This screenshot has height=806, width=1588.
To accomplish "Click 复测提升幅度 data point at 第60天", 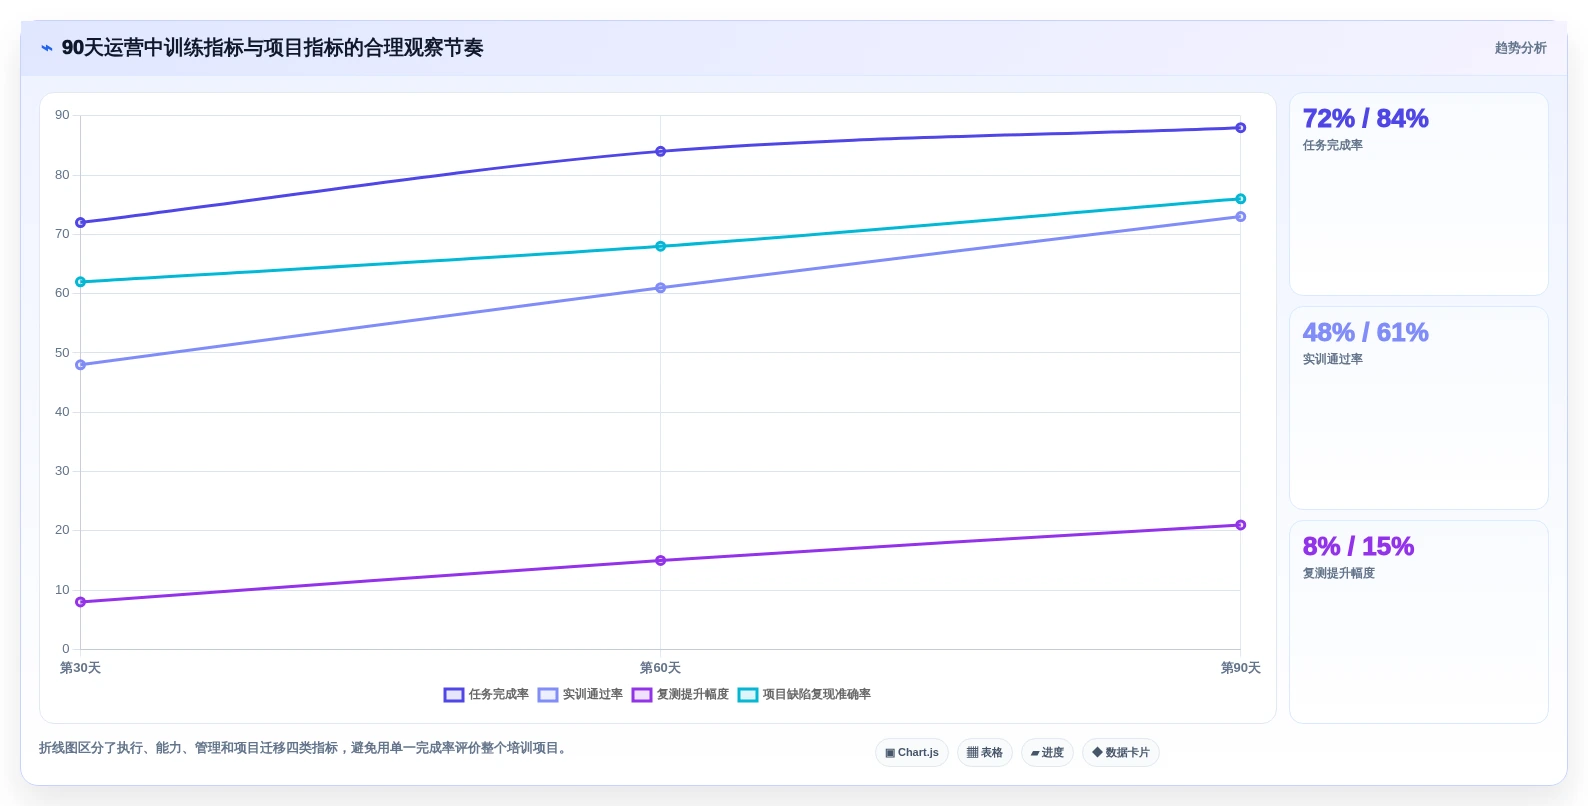I will tap(660, 560).
